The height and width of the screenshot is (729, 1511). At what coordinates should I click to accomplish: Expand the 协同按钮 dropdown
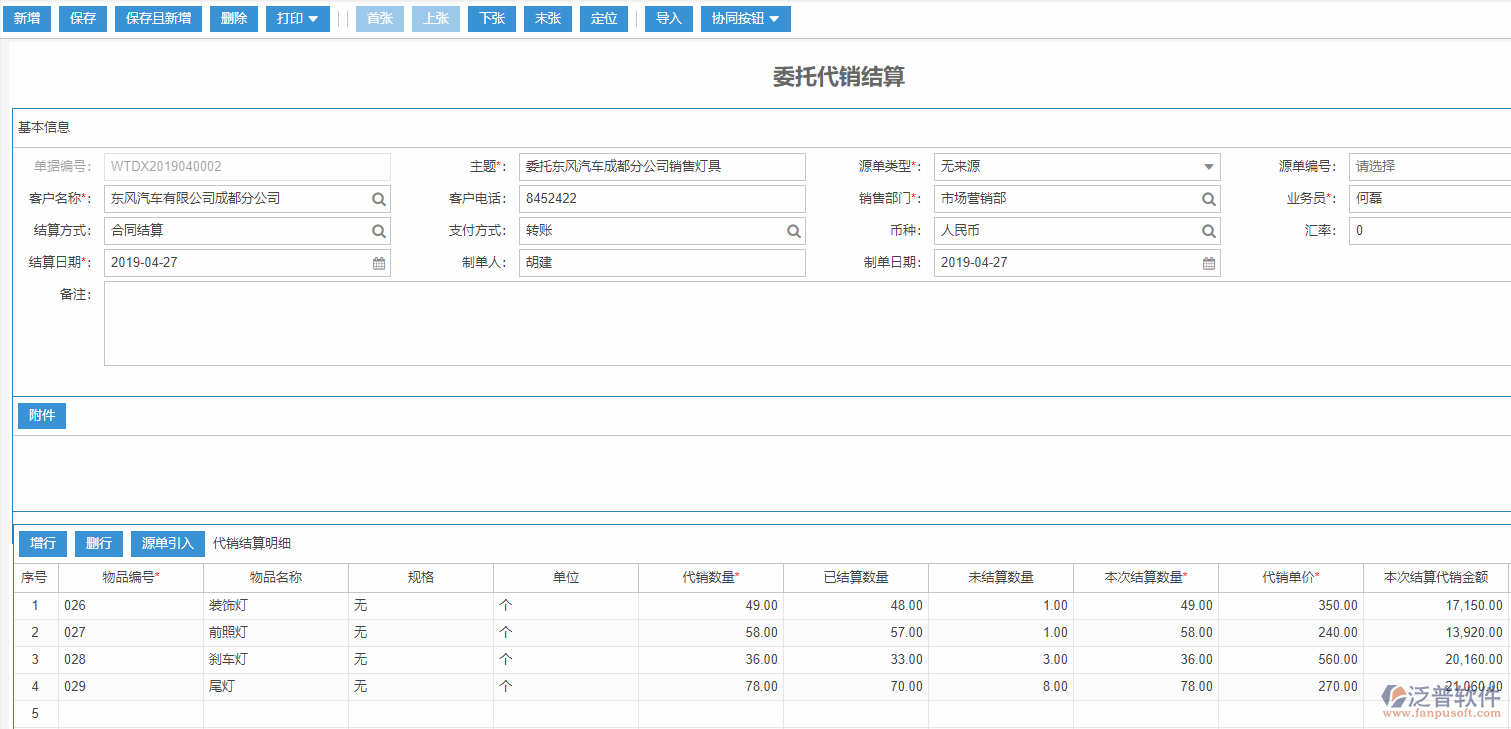745,19
